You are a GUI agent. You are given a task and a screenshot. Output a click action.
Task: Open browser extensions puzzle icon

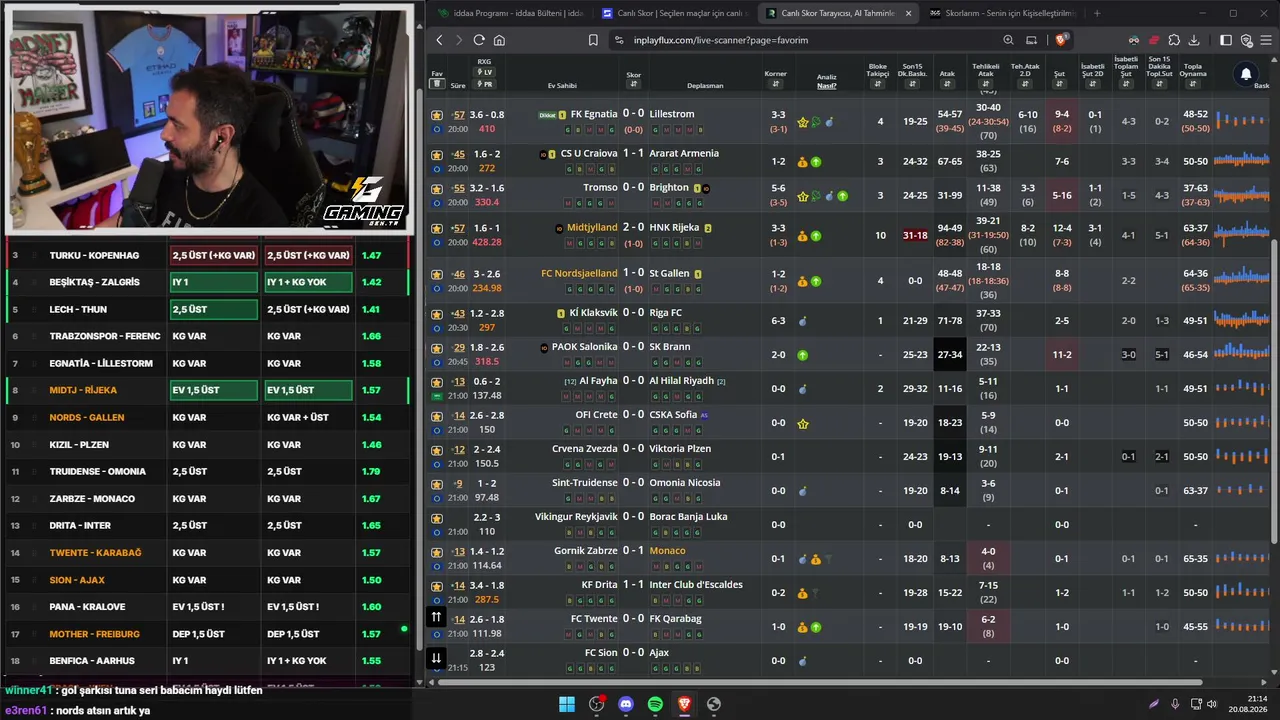1174,40
